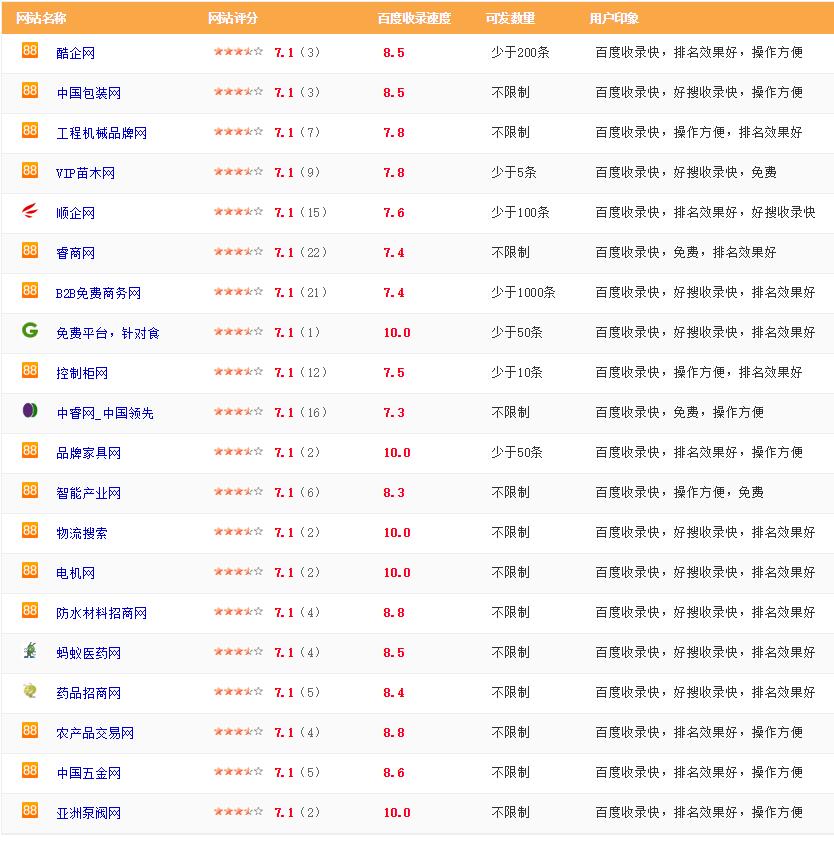
Task: Open the 酷企网 link
Action: point(76,53)
